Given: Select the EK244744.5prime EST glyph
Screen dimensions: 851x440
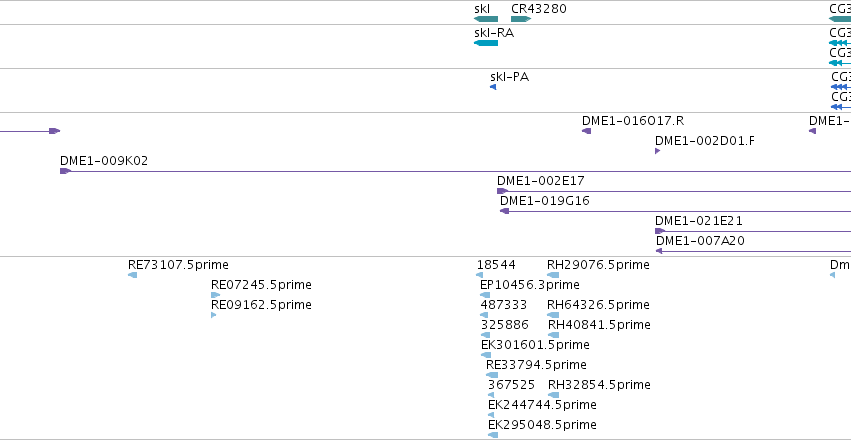Looking at the screenshot, I should pyautogui.click(x=491, y=415).
